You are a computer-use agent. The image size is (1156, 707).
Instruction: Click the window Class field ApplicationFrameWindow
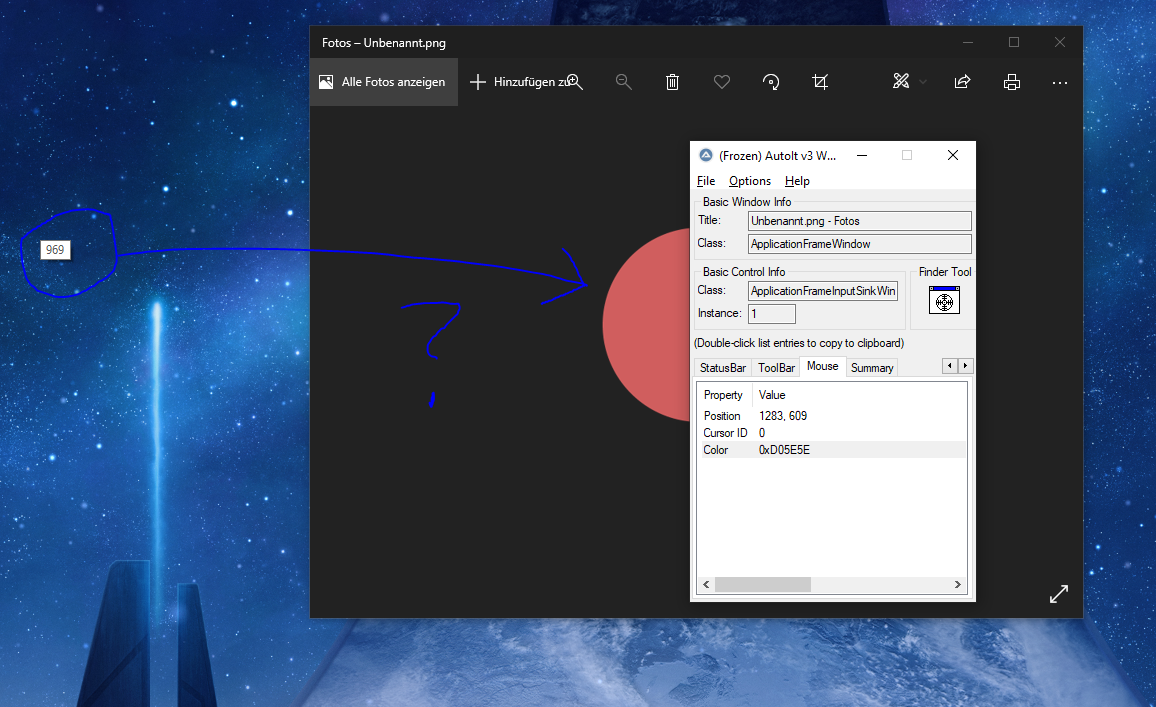click(x=860, y=244)
